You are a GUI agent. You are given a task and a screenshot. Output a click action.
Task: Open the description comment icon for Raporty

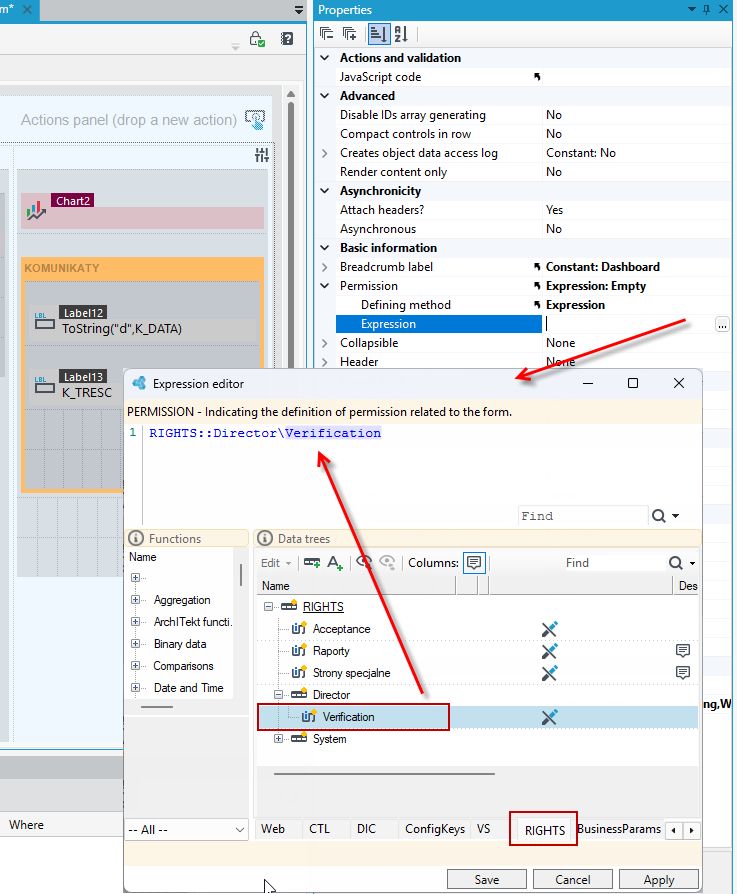click(x=682, y=651)
